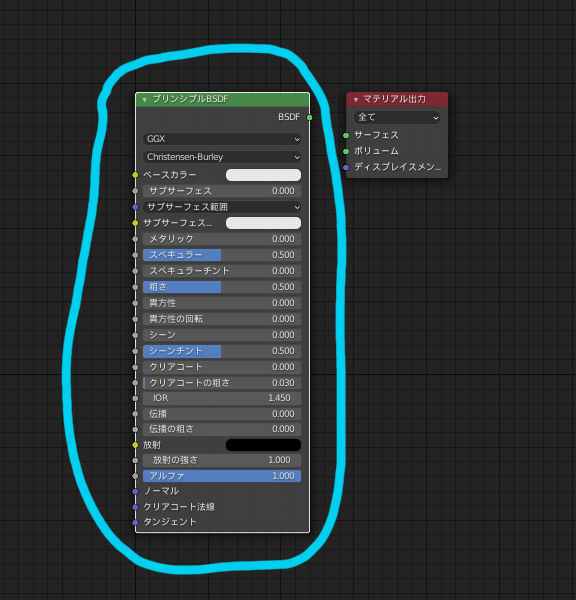Screen dimensions: 576x600
Task: Click the タンジェント input socket
Action: pos(135,522)
